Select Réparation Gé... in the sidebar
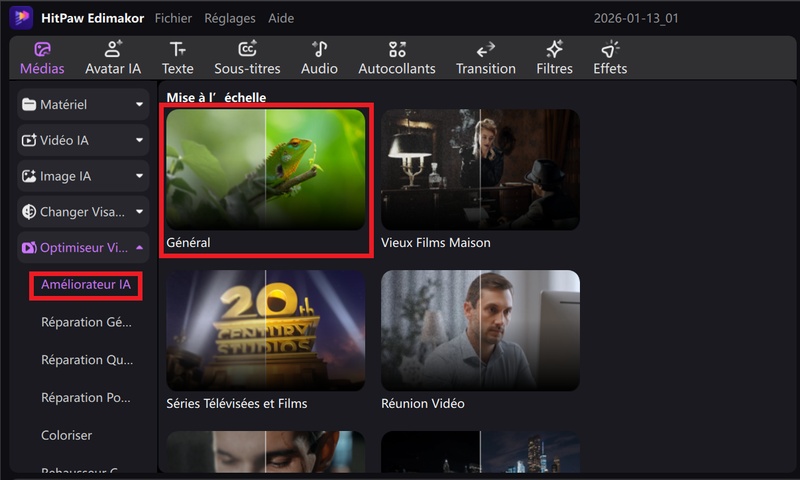Image resolution: width=800 pixels, height=480 pixels. (86, 322)
